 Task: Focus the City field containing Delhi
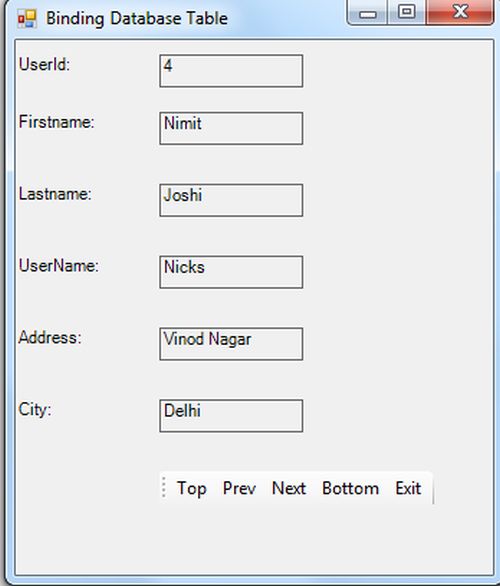[231, 416]
